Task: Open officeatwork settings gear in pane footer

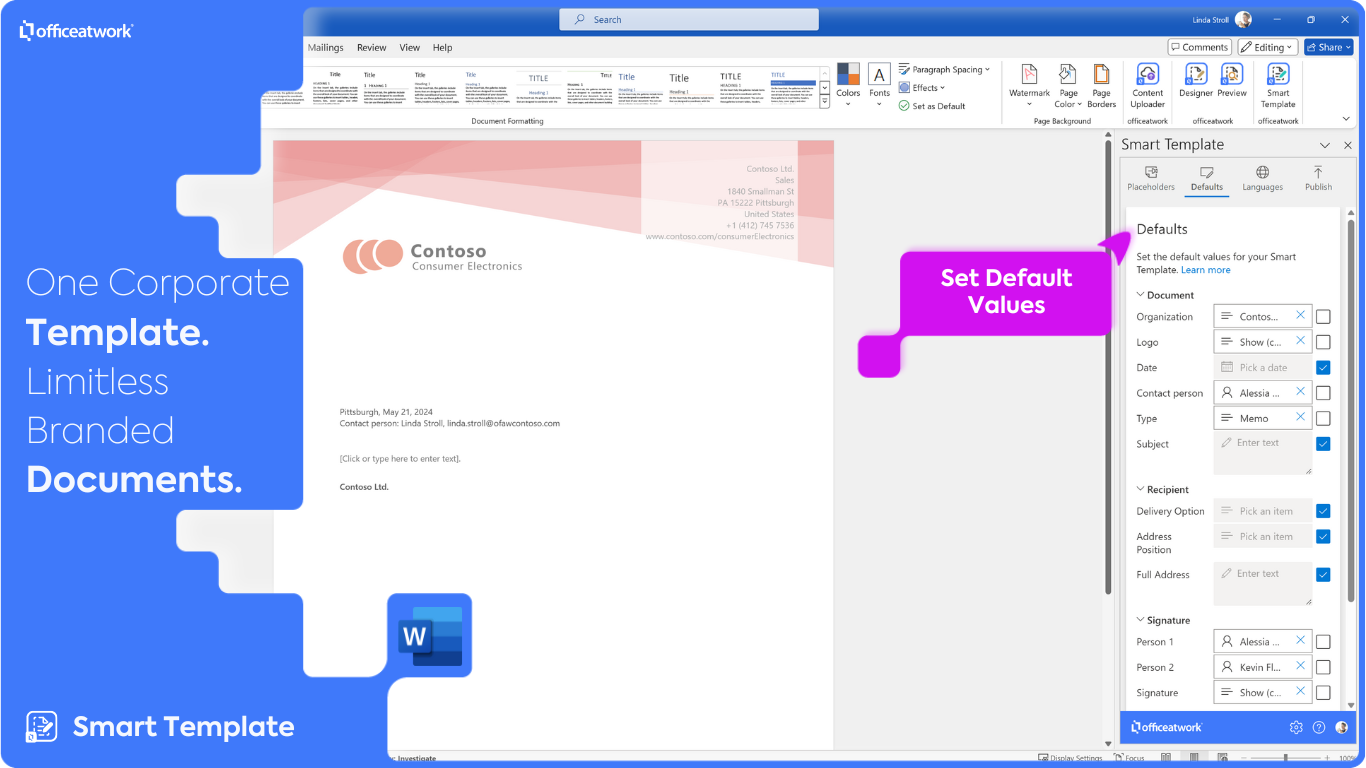Action: (1296, 727)
